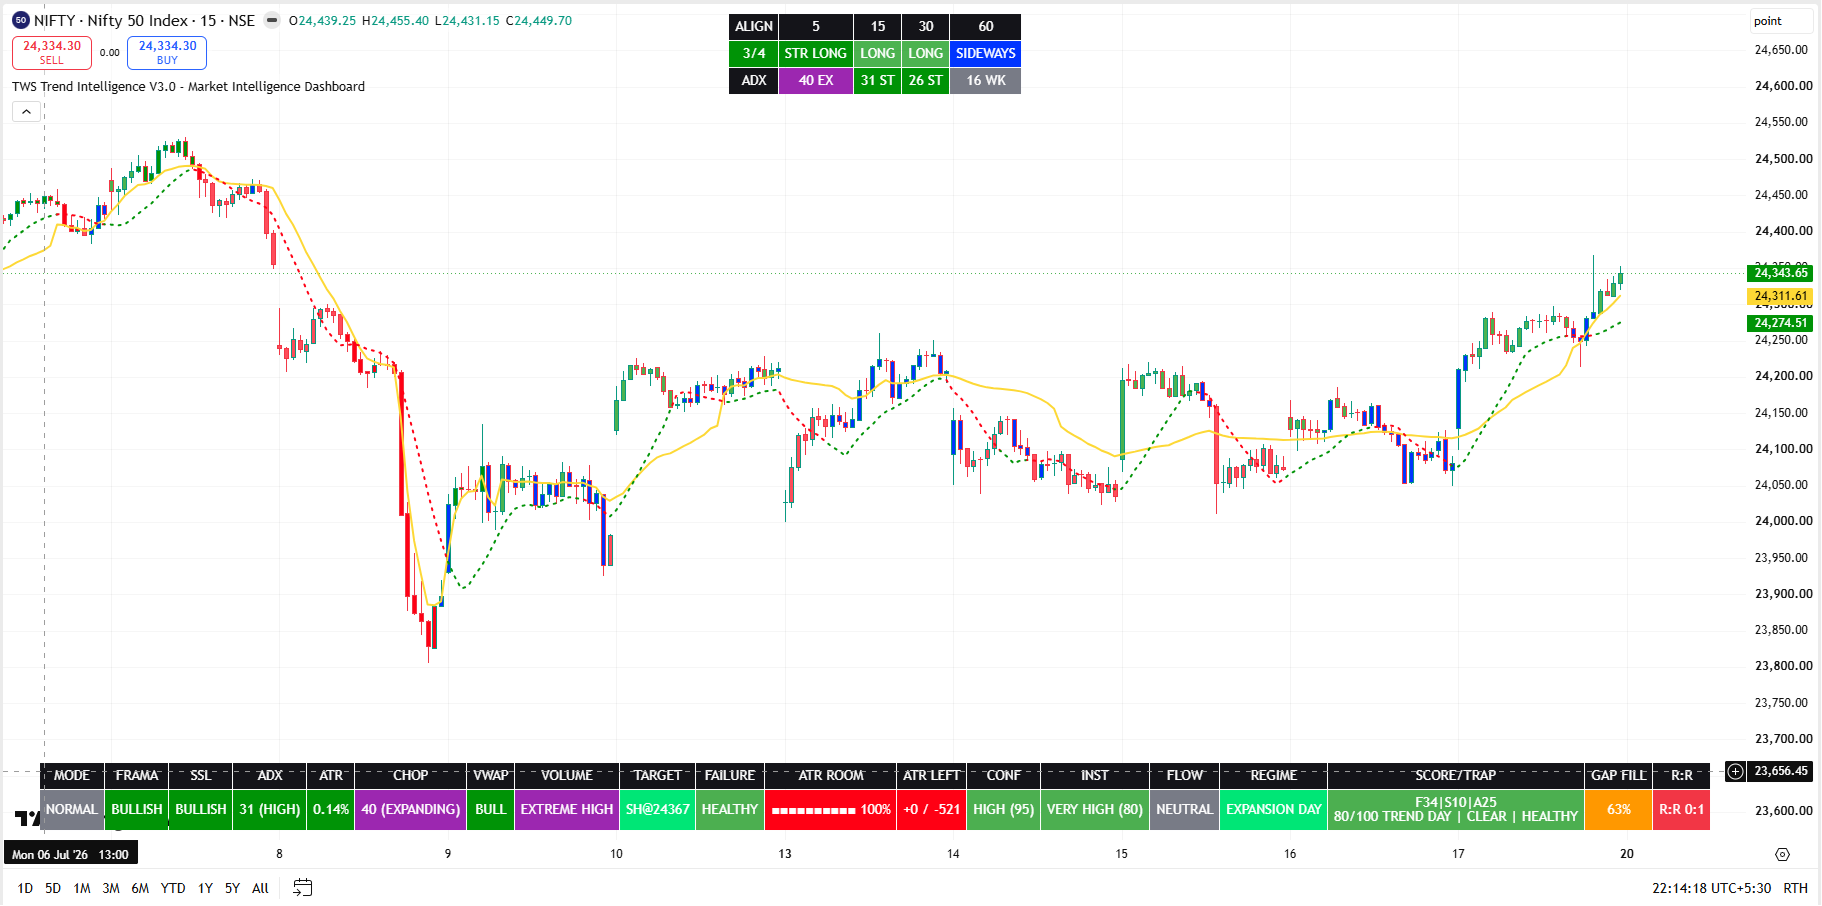Click the 'EXTREME HIGH' volume cell
Image resolution: width=1822 pixels, height=906 pixels.
tap(567, 809)
